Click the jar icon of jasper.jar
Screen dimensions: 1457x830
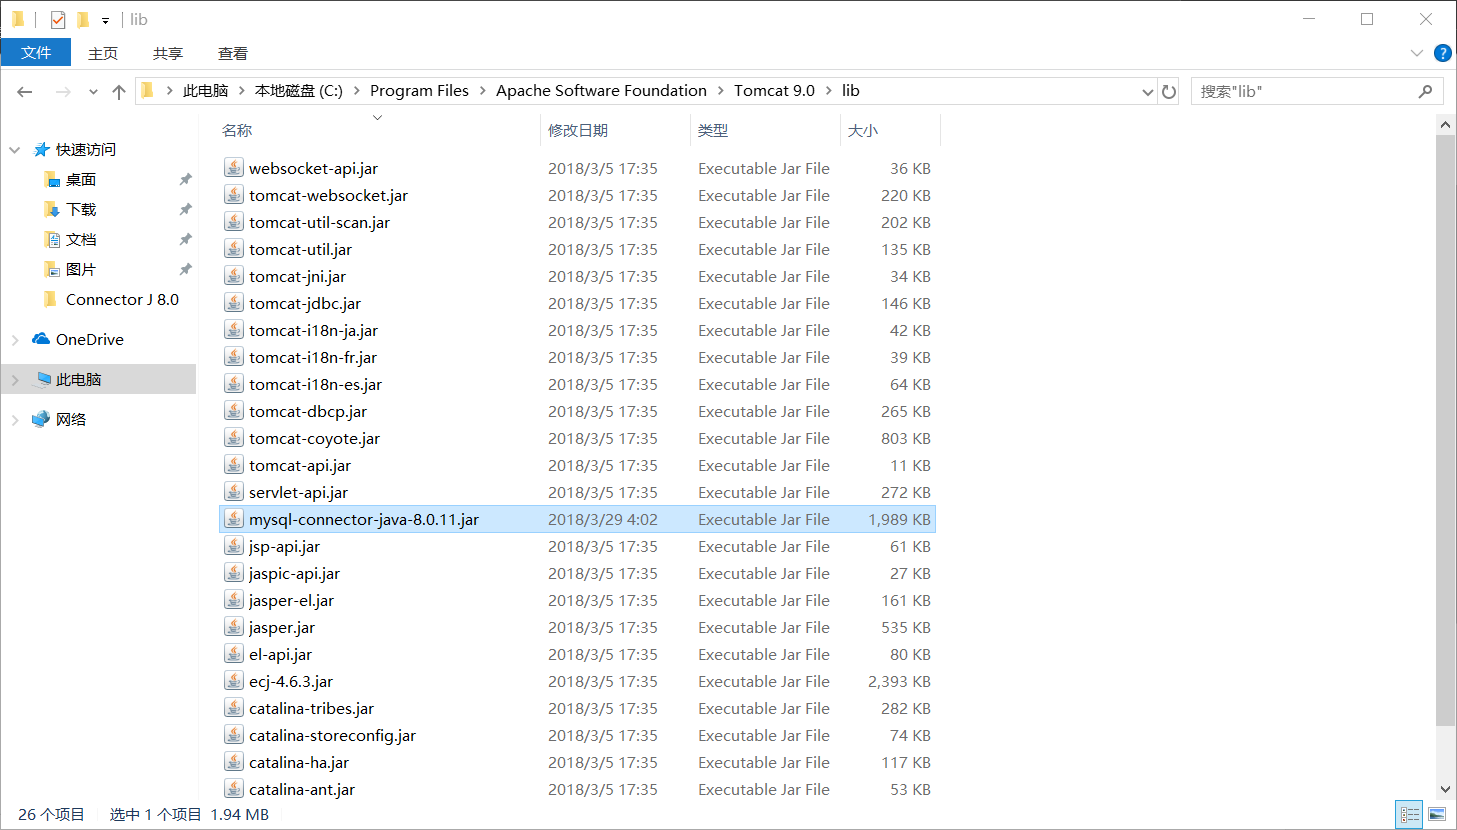[234, 626]
